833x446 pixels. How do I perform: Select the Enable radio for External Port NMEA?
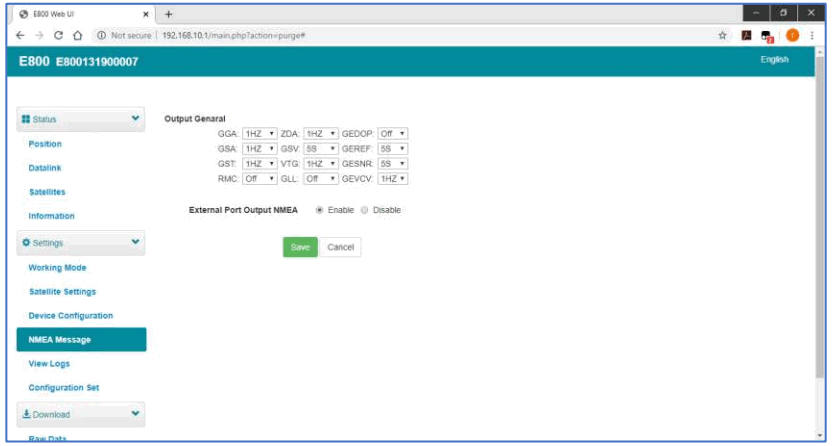pyautogui.click(x=319, y=210)
